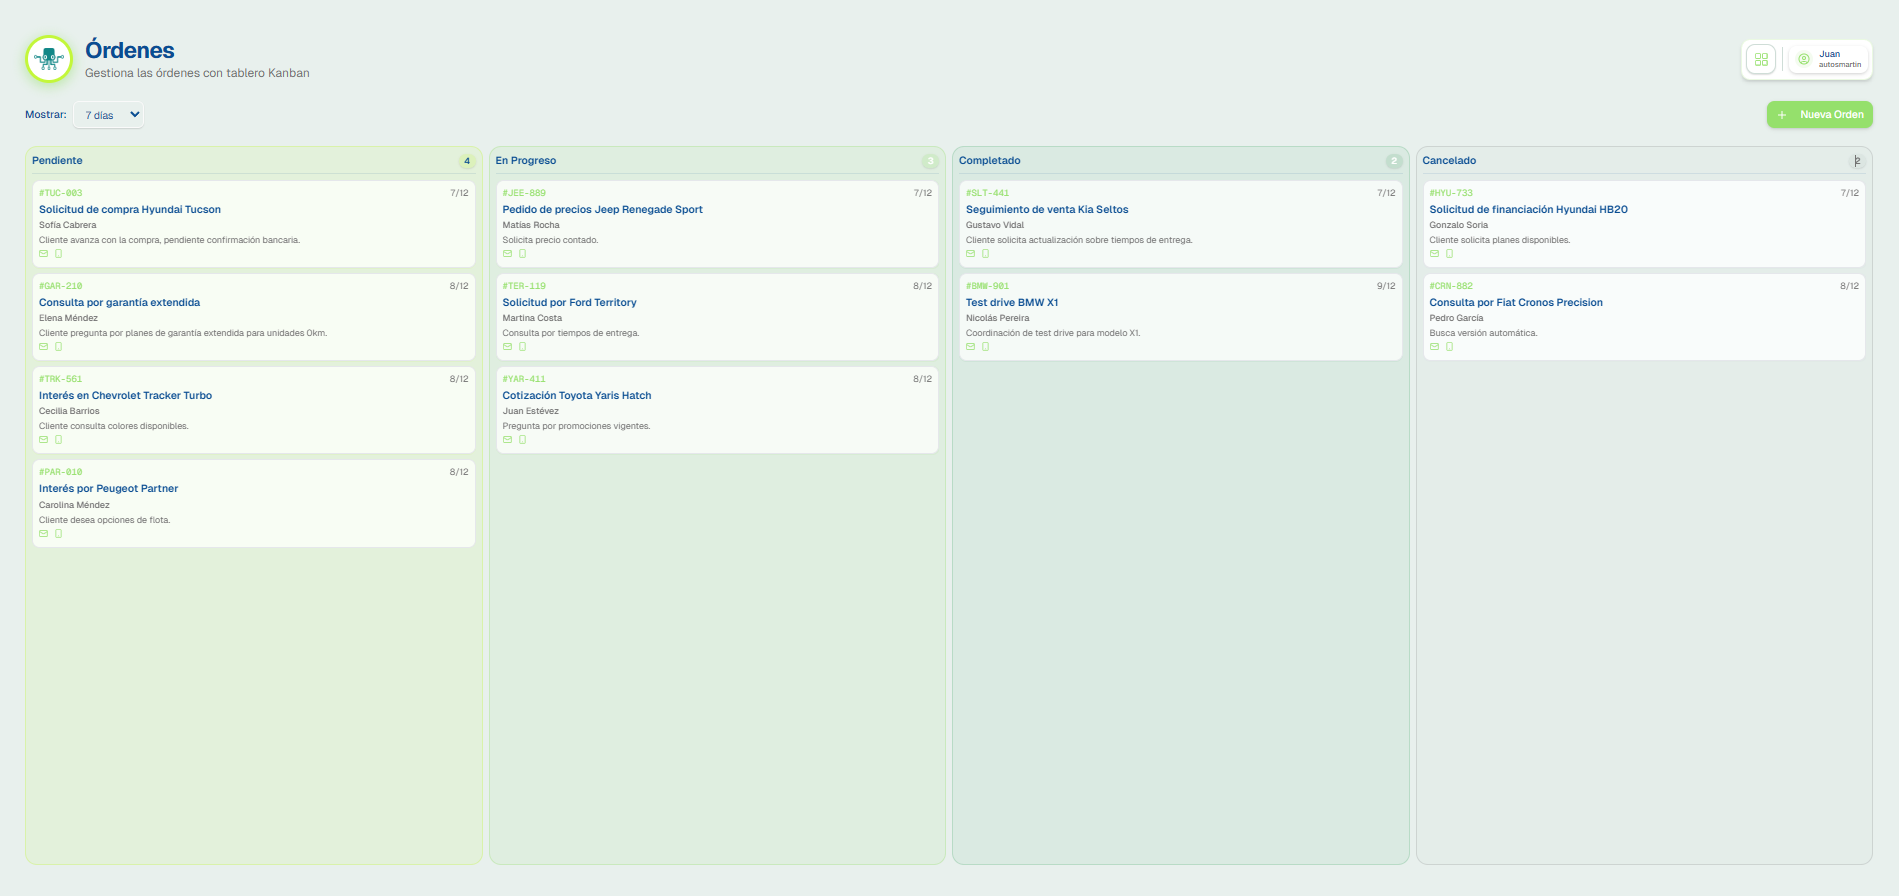Click order ID #YAR-411
Screen dimensions: 1899x896
524,379
